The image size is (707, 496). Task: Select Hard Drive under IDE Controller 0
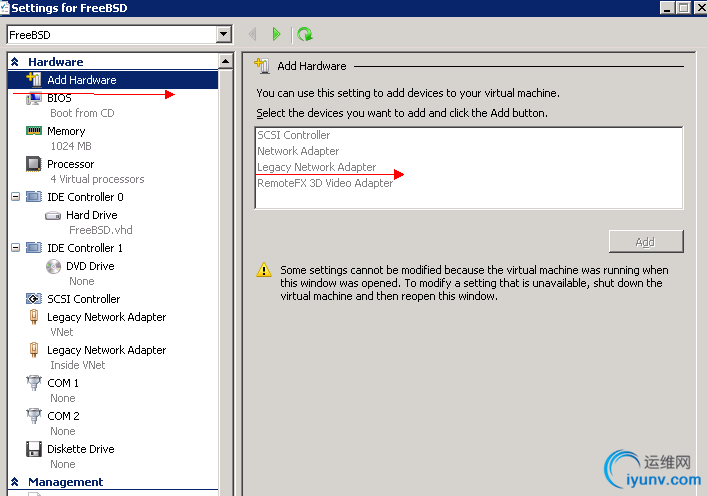click(x=92, y=216)
